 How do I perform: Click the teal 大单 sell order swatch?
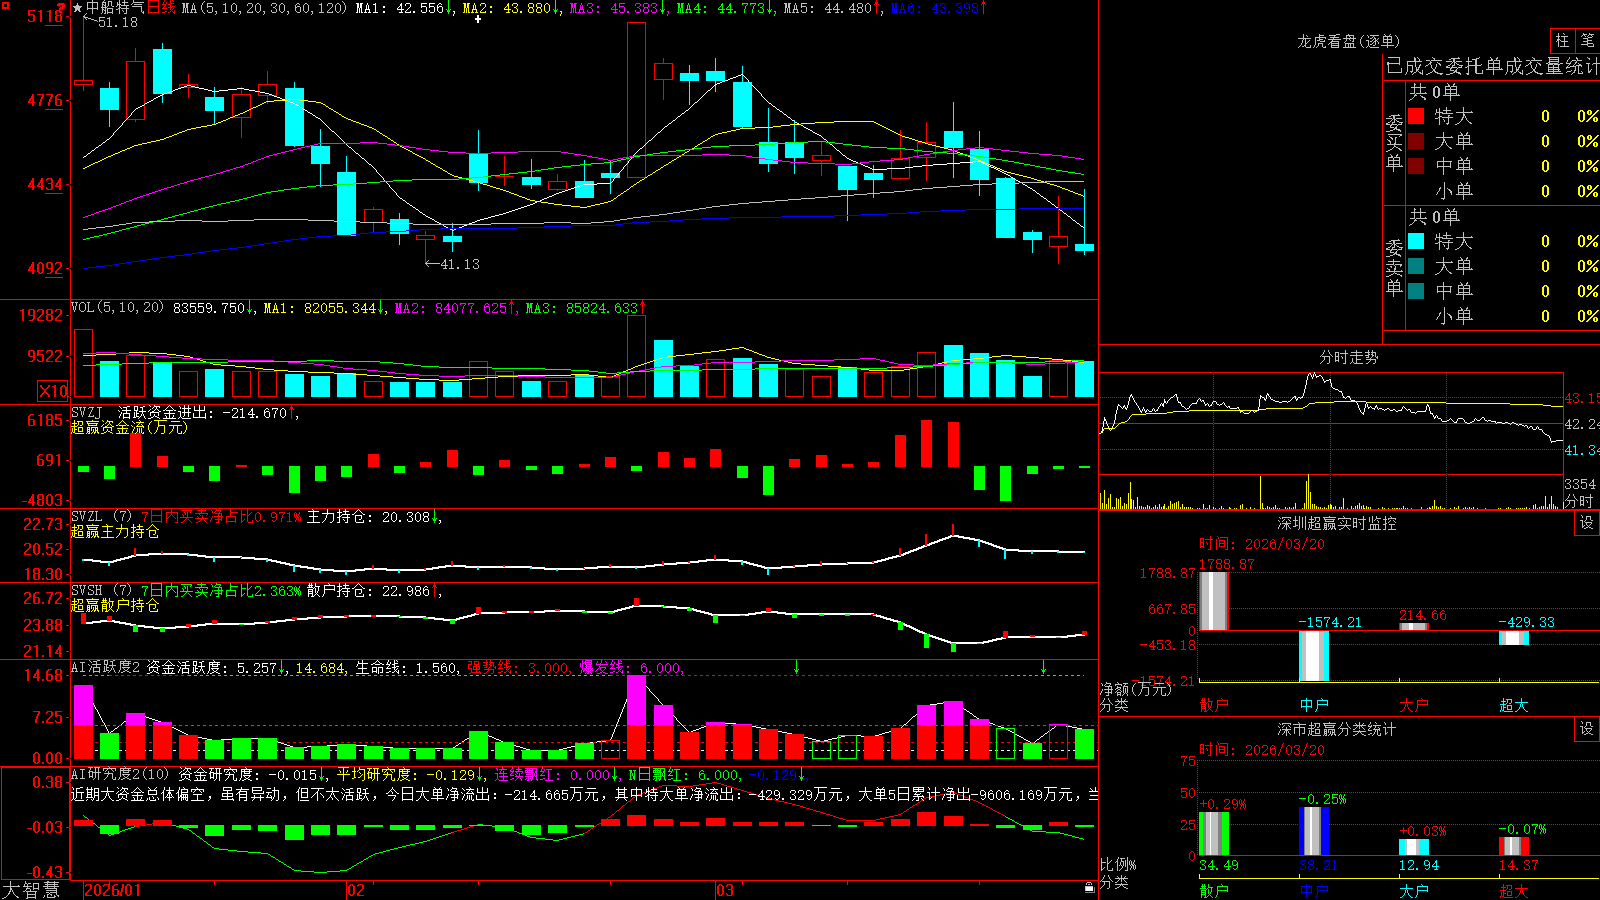tap(1416, 266)
